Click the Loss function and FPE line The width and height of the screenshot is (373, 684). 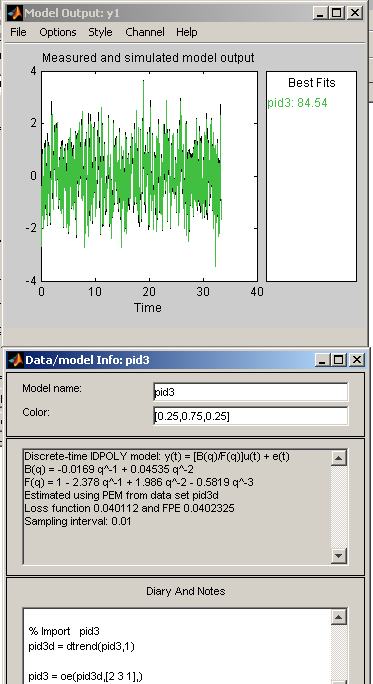pos(129,508)
